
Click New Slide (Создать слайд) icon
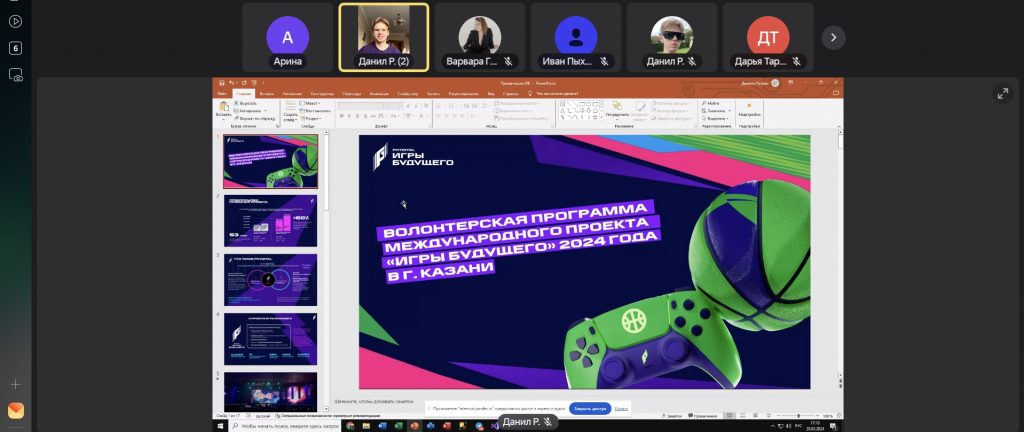pyautogui.click(x=291, y=106)
